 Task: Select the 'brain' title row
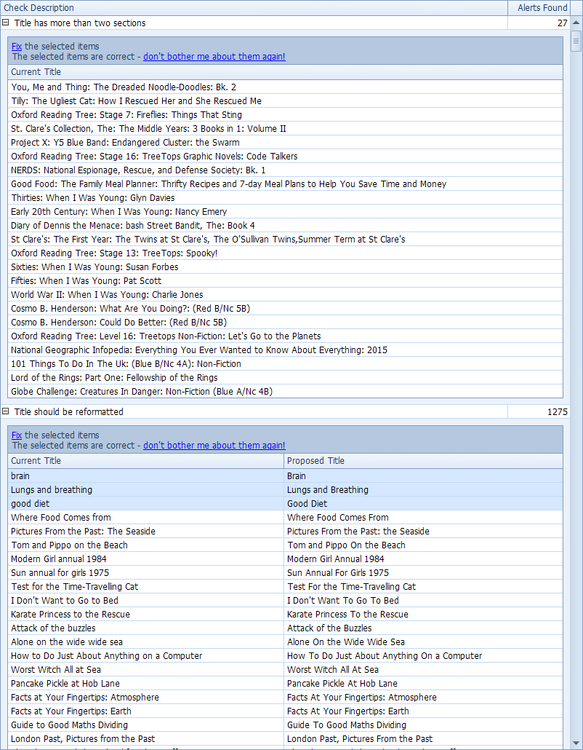tap(286, 476)
